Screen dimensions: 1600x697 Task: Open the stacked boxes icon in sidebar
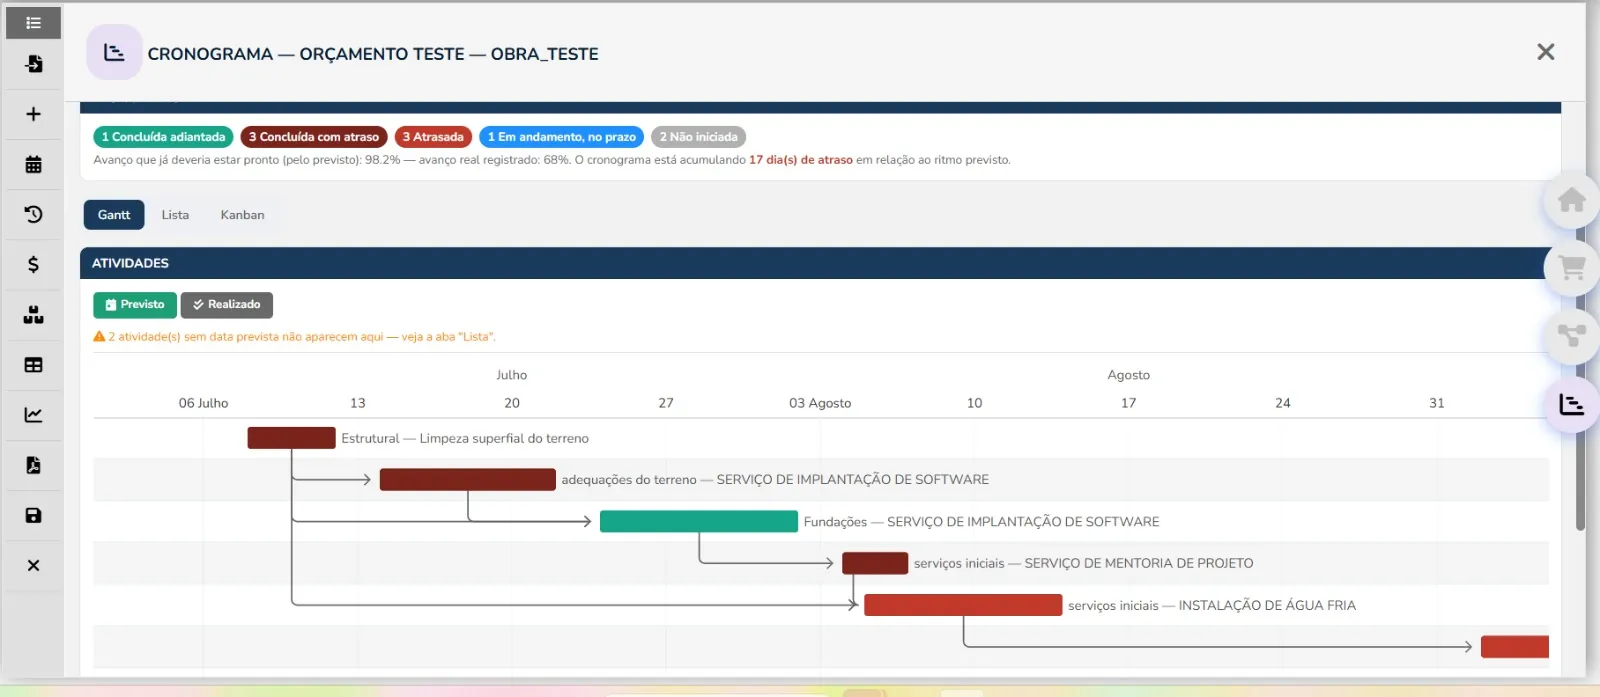[x=33, y=314]
